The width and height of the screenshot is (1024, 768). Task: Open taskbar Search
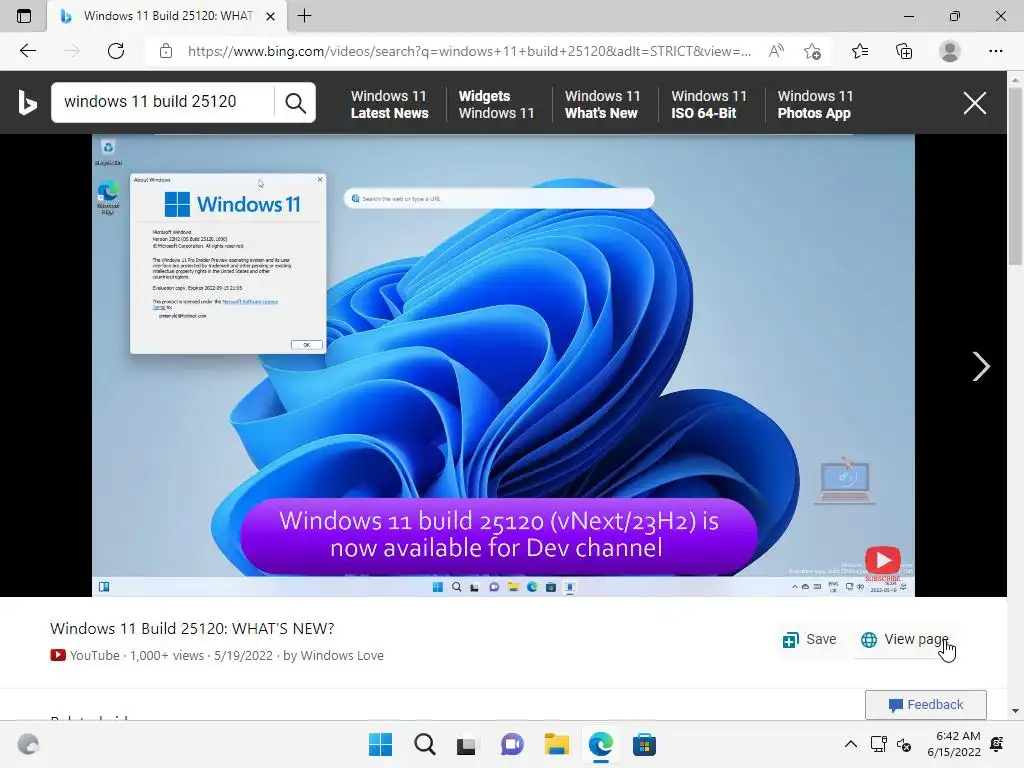[x=424, y=744]
